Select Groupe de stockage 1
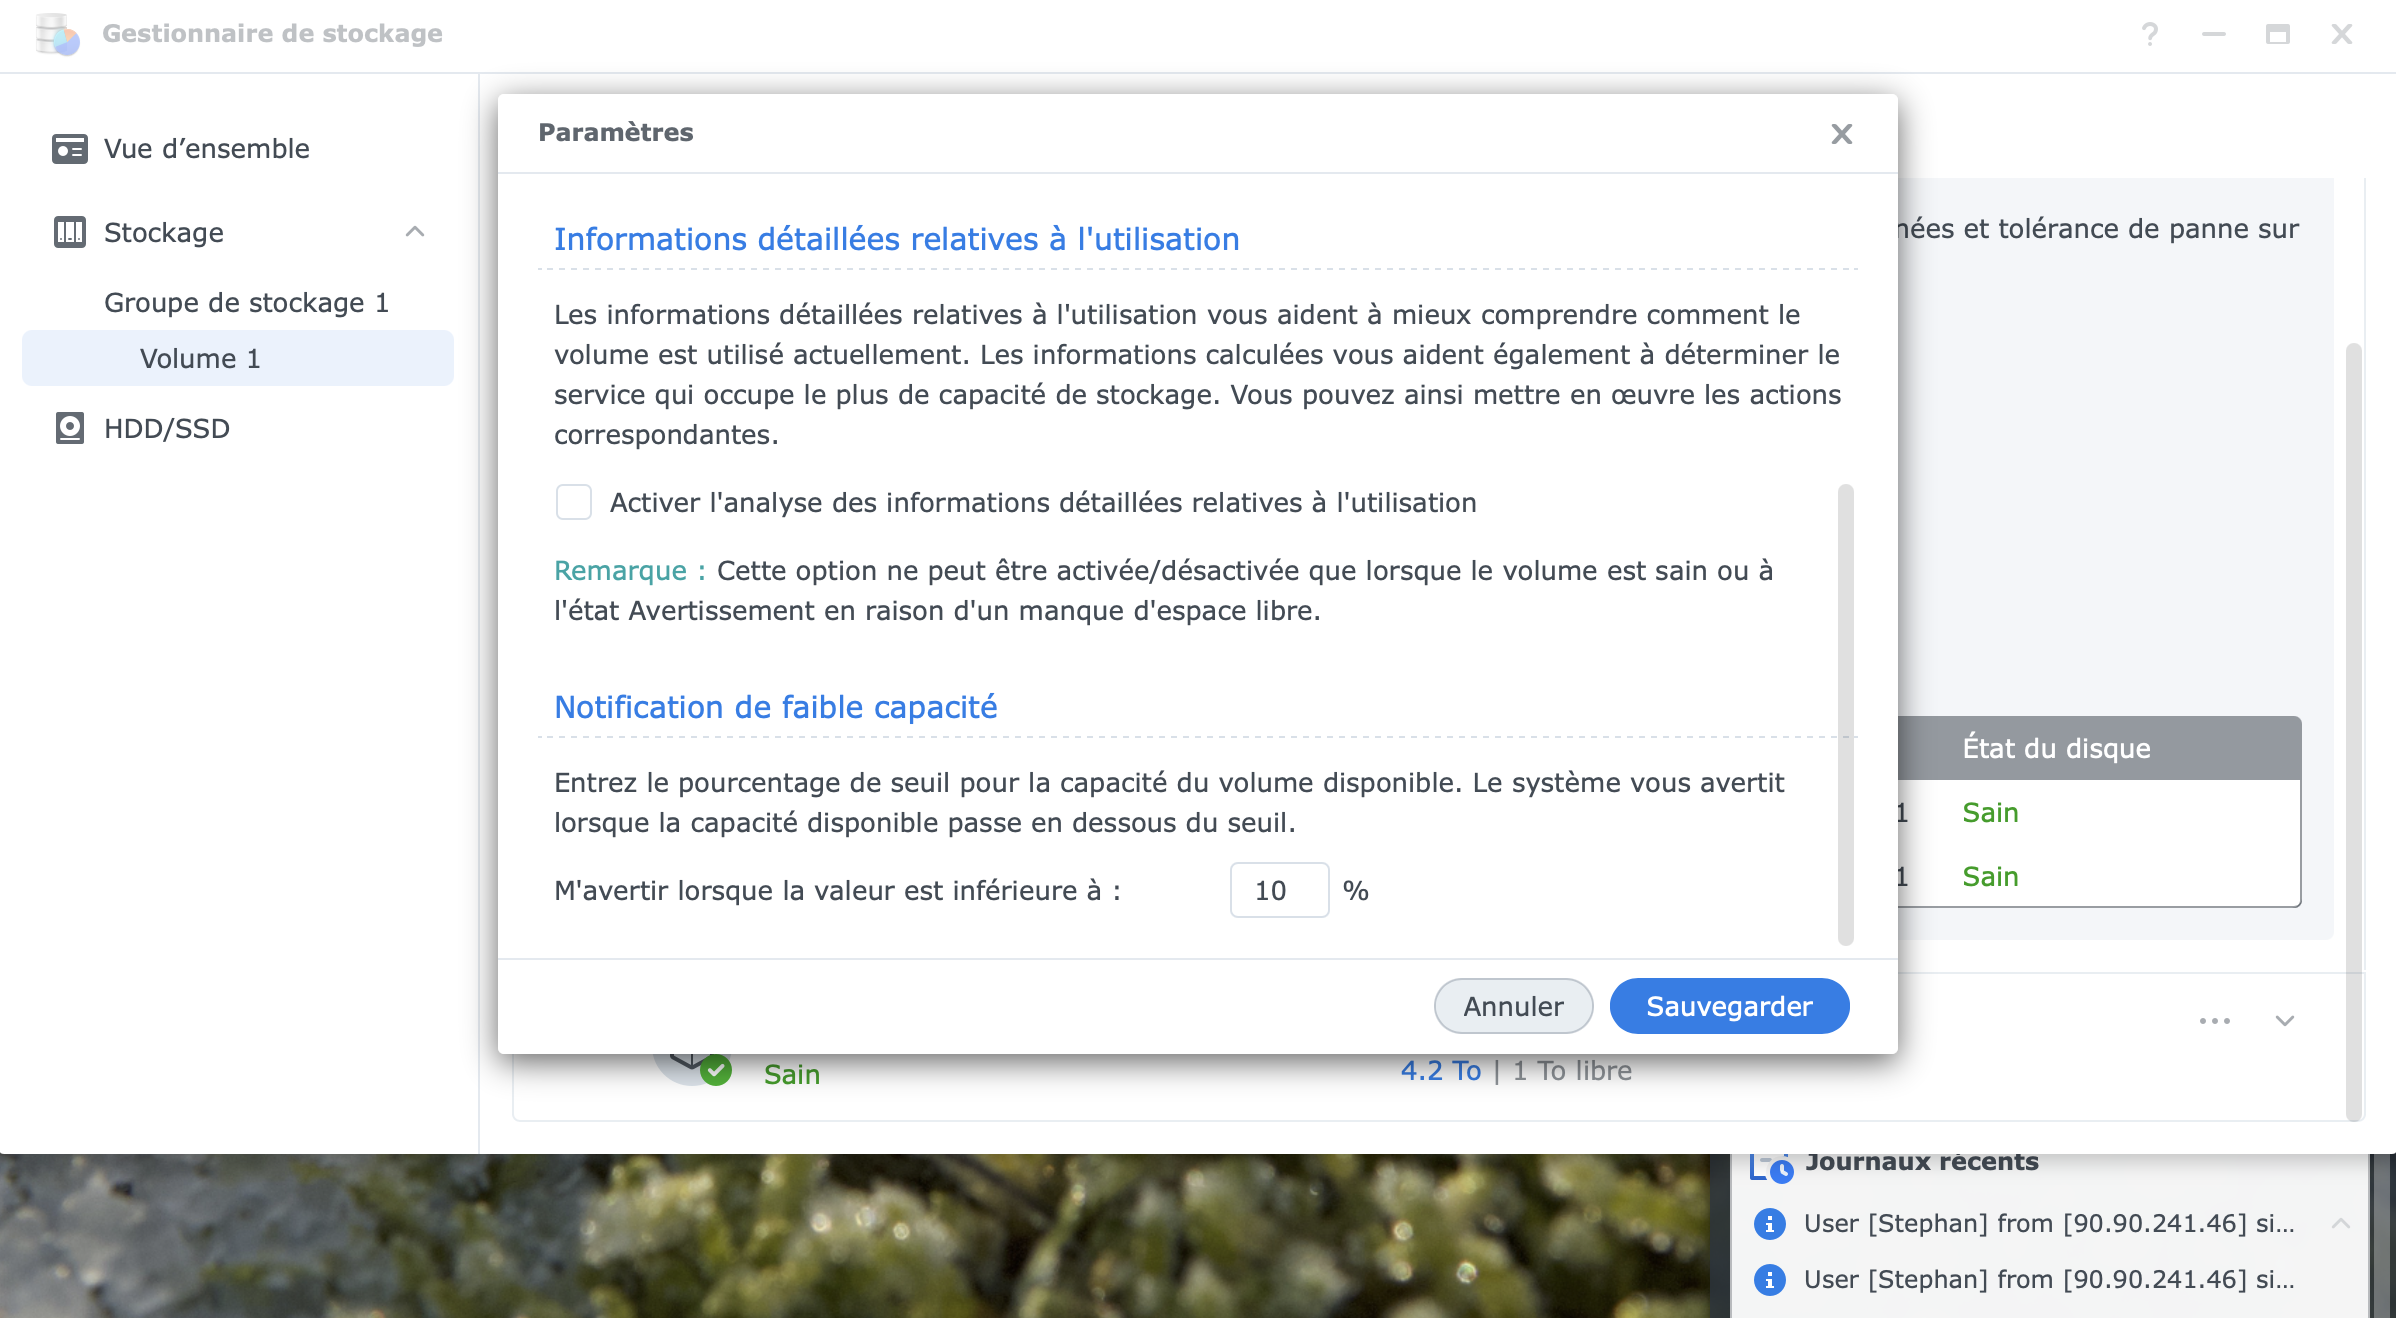This screenshot has width=2396, height=1318. (x=246, y=302)
